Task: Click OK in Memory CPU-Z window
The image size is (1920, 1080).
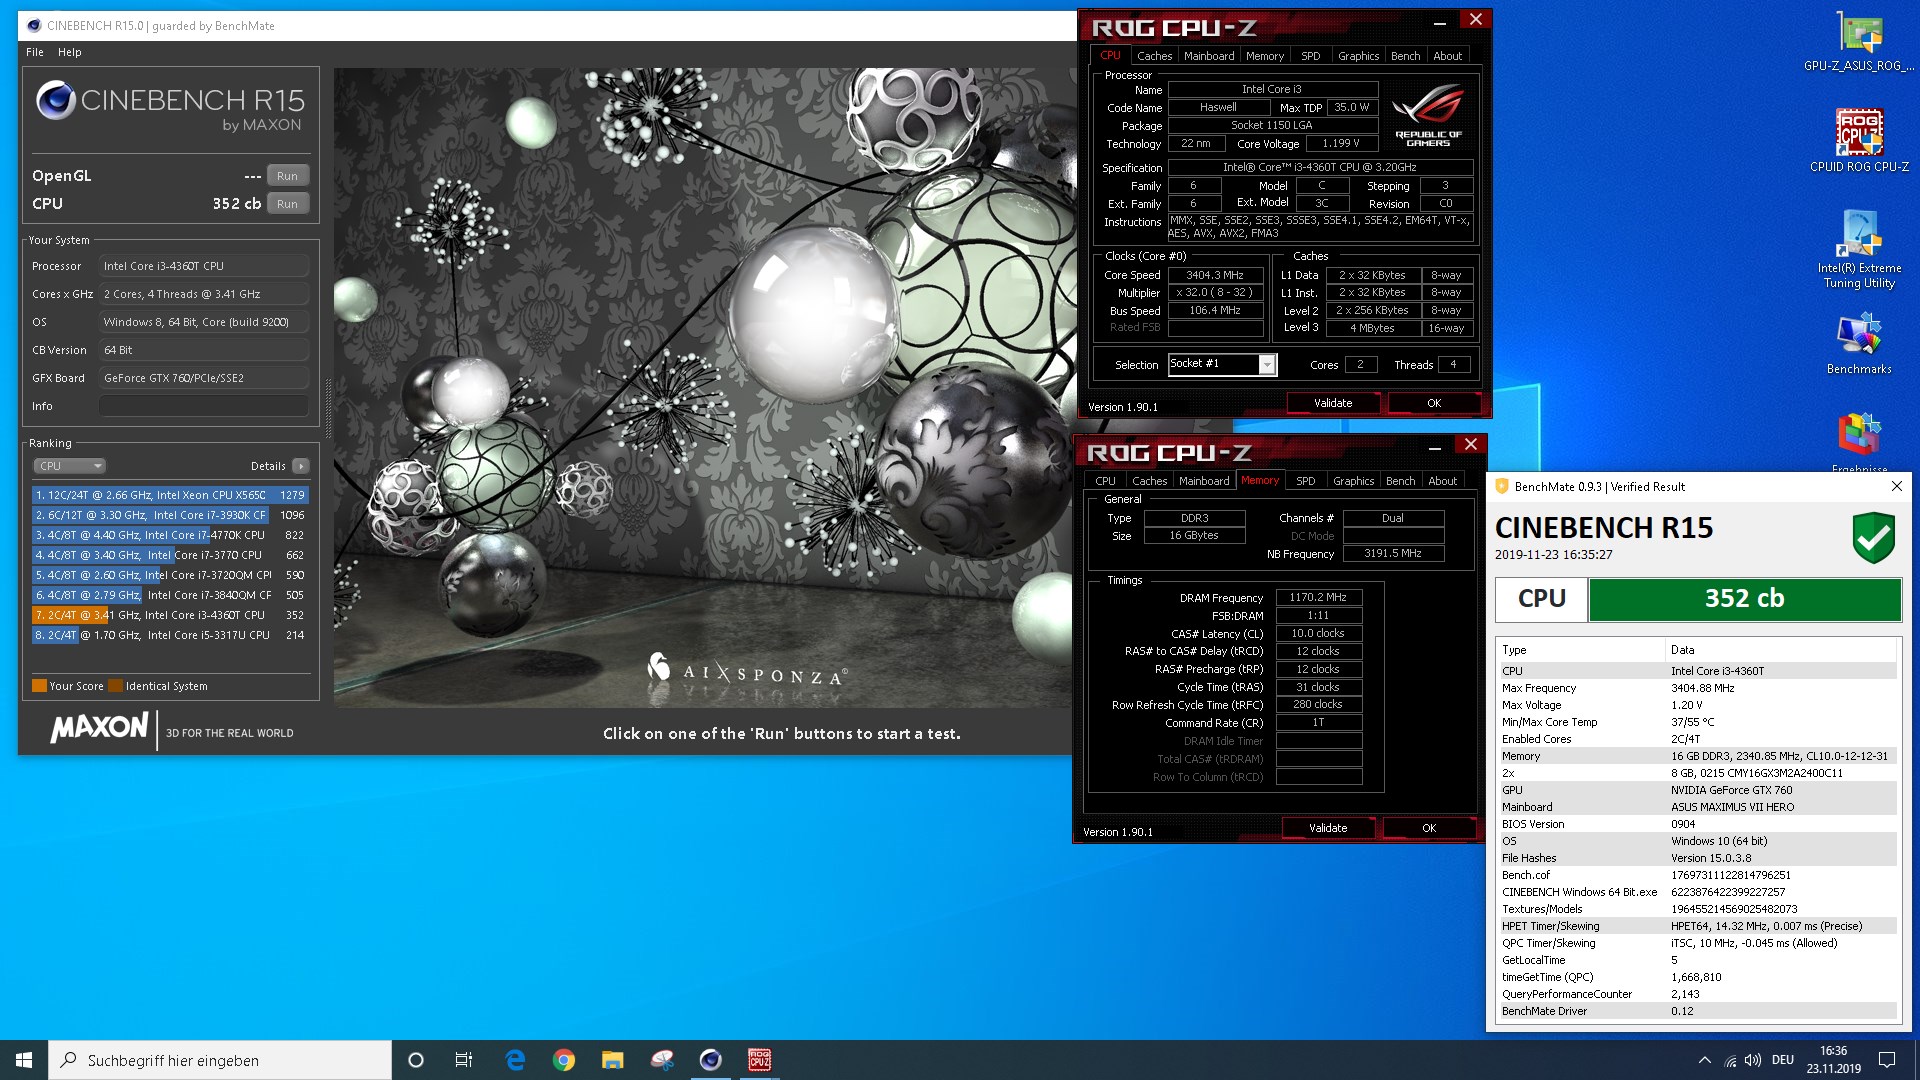Action: (x=1429, y=828)
